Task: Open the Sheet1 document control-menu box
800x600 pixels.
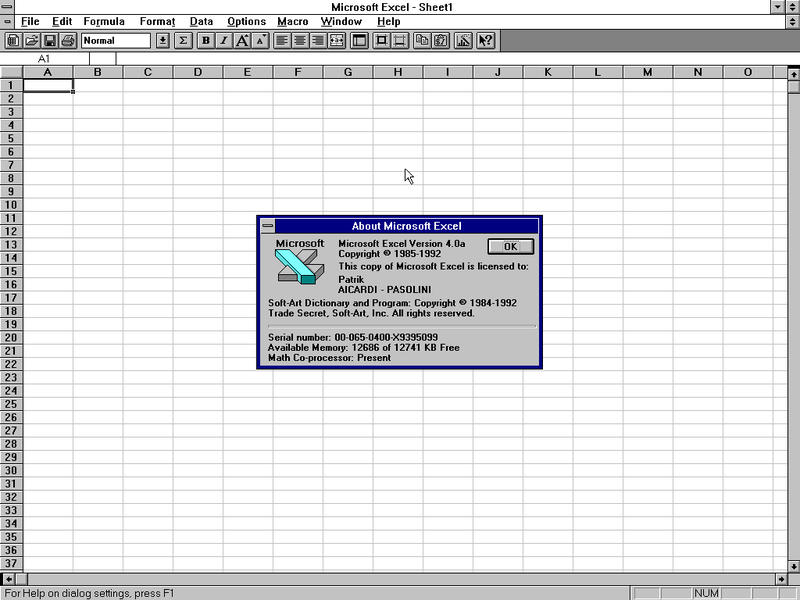Action: click(7, 21)
